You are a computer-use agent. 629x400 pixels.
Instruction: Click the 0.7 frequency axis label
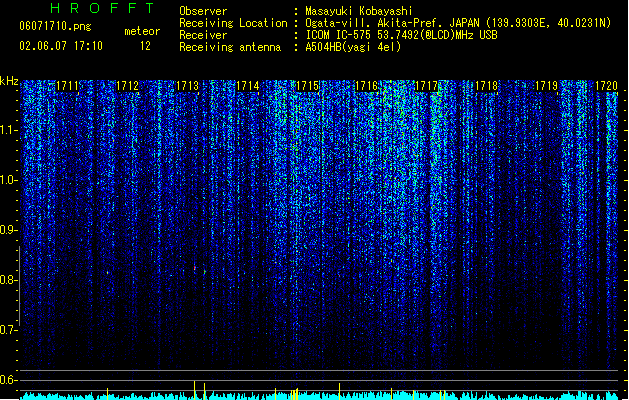(8, 330)
